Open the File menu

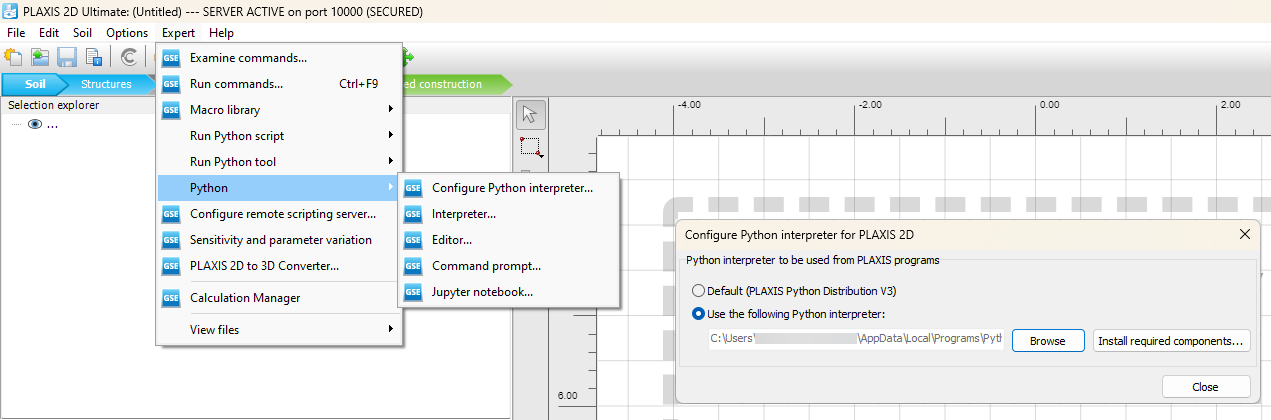16,33
